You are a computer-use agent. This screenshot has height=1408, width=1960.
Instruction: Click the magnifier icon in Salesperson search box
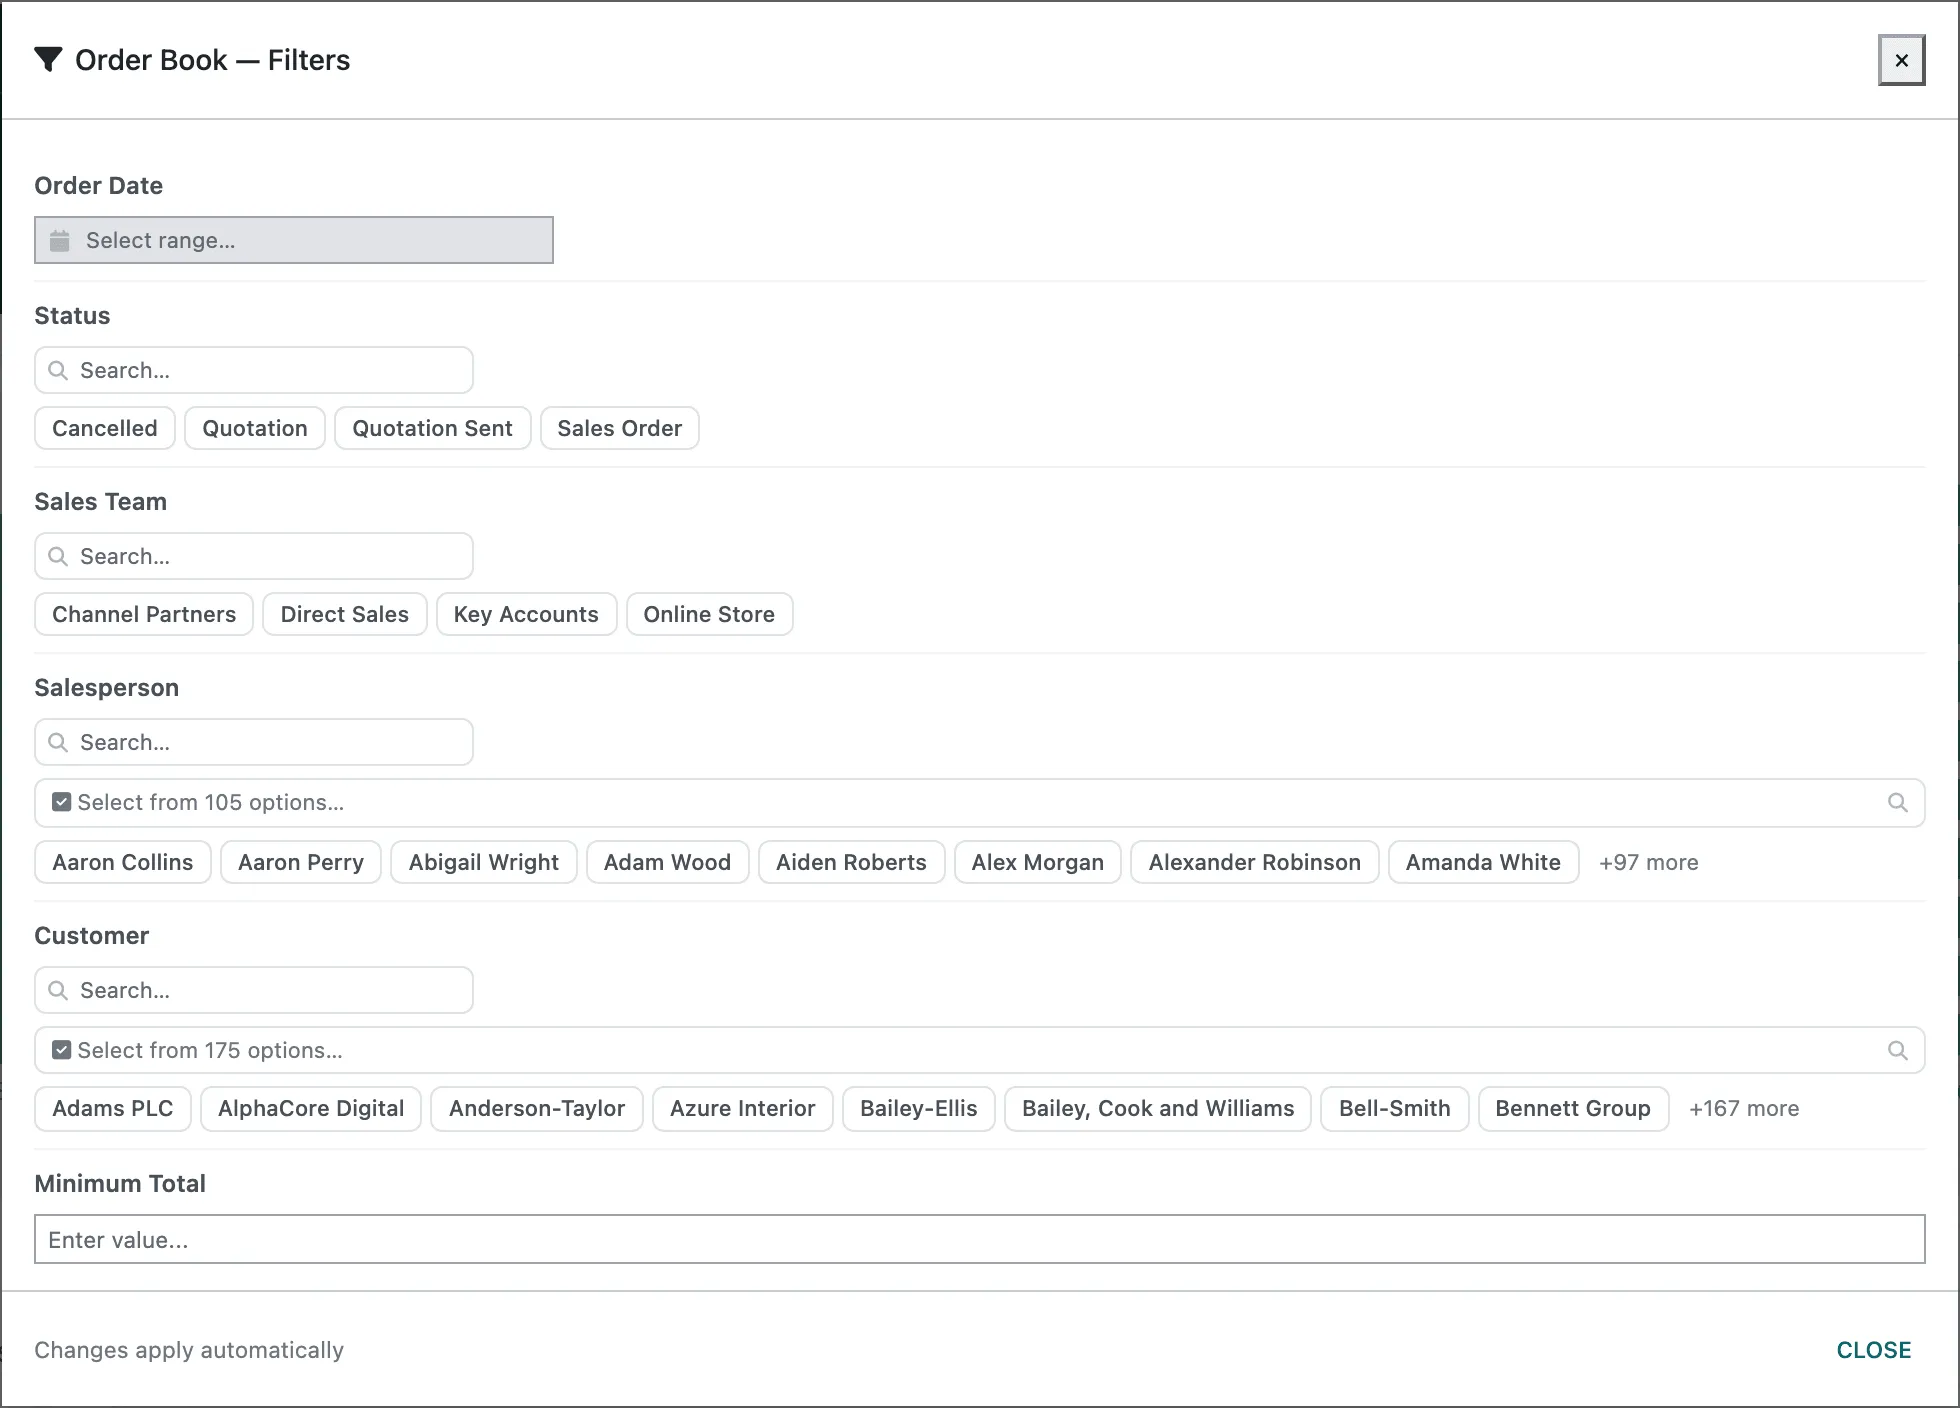coord(58,742)
